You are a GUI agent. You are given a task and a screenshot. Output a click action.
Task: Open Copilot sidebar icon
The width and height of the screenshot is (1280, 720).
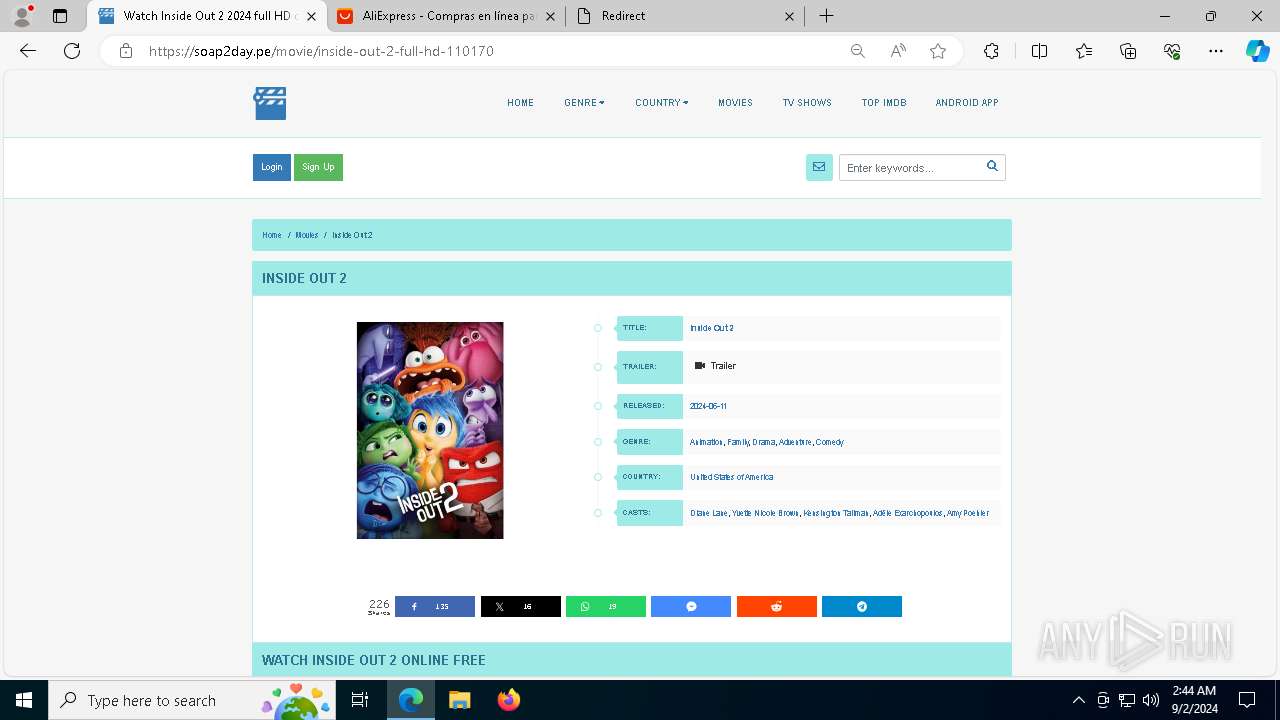click(1257, 51)
